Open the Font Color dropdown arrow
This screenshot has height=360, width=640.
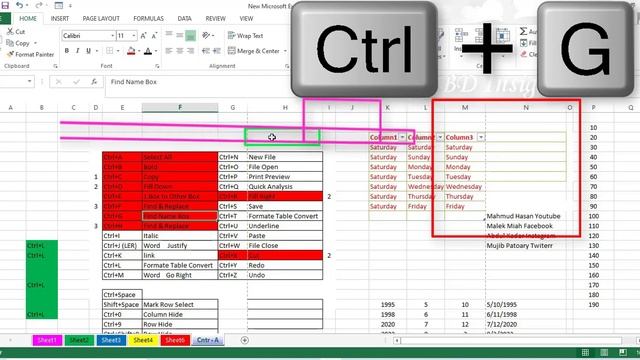[x=156, y=51]
